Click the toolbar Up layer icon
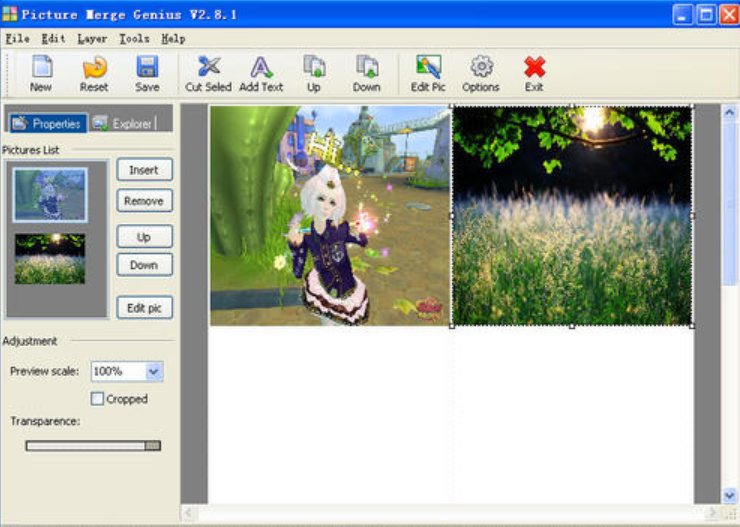740x527 pixels. coord(314,67)
